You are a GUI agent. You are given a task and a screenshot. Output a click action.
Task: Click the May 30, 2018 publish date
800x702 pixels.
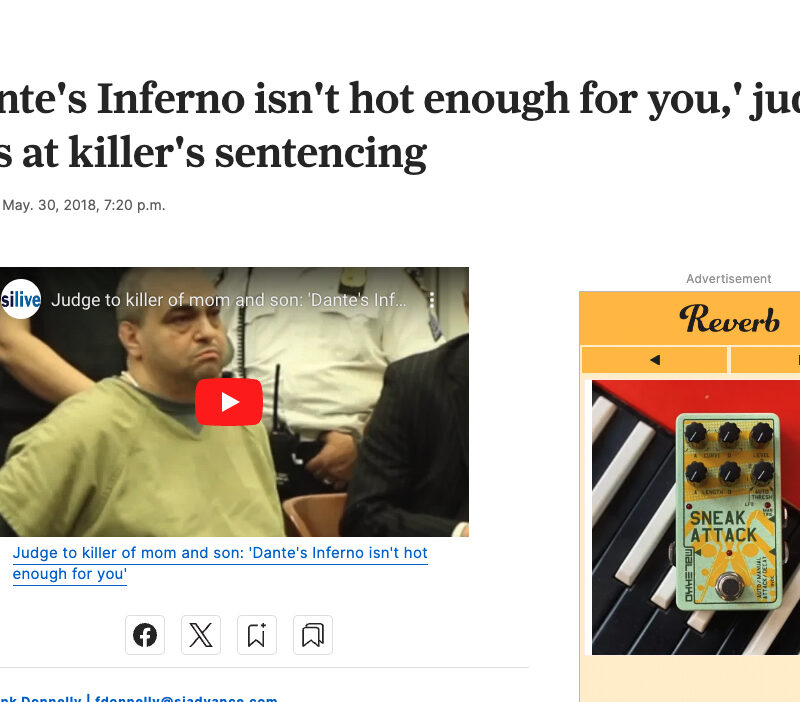tap(84, 205)
